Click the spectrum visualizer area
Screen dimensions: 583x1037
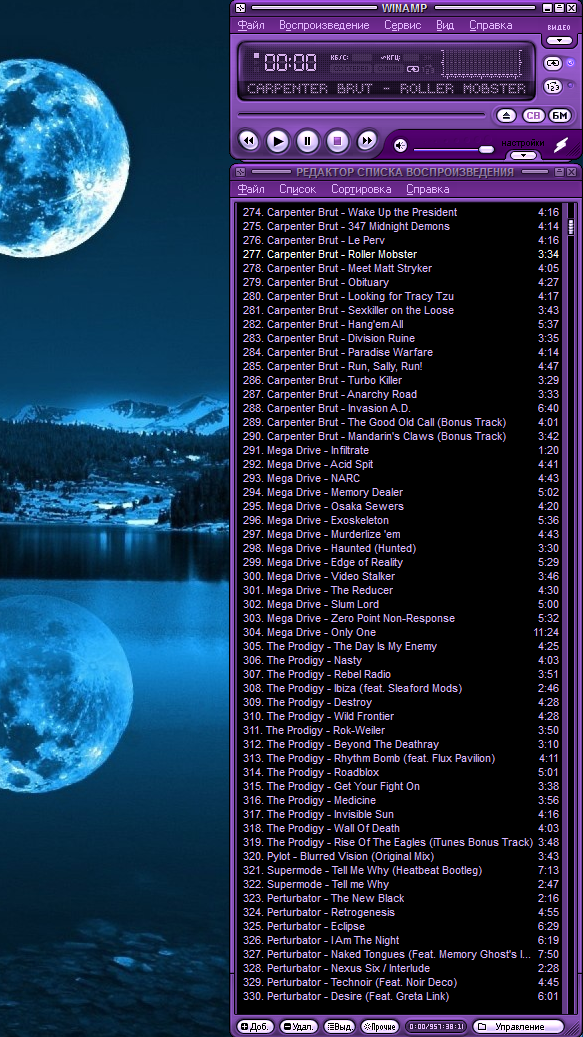481,63
